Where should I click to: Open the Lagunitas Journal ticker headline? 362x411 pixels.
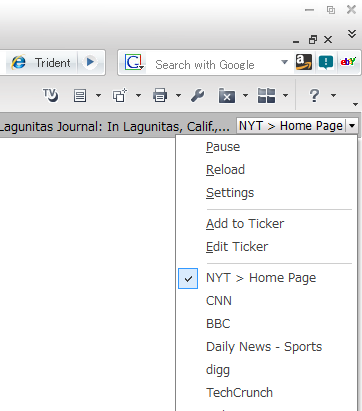(115, 127)
